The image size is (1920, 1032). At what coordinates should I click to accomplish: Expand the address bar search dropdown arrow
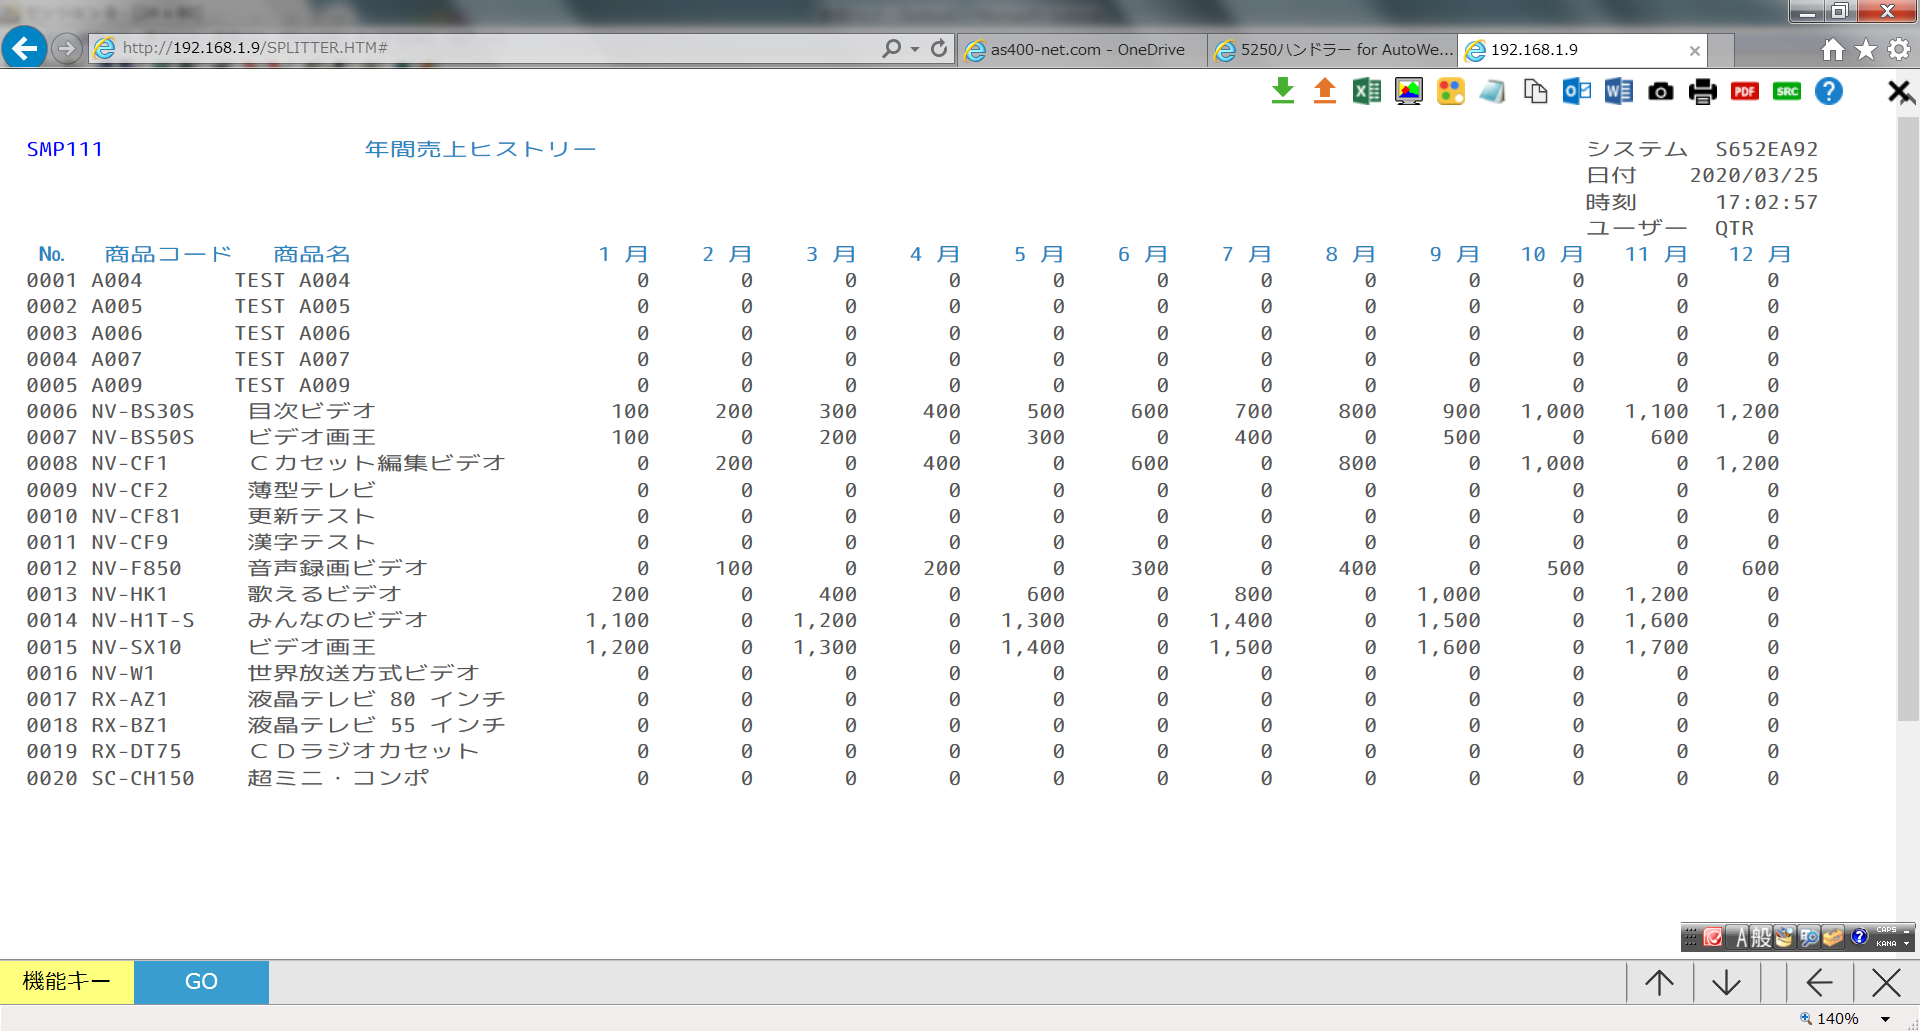tap(915, 49)
